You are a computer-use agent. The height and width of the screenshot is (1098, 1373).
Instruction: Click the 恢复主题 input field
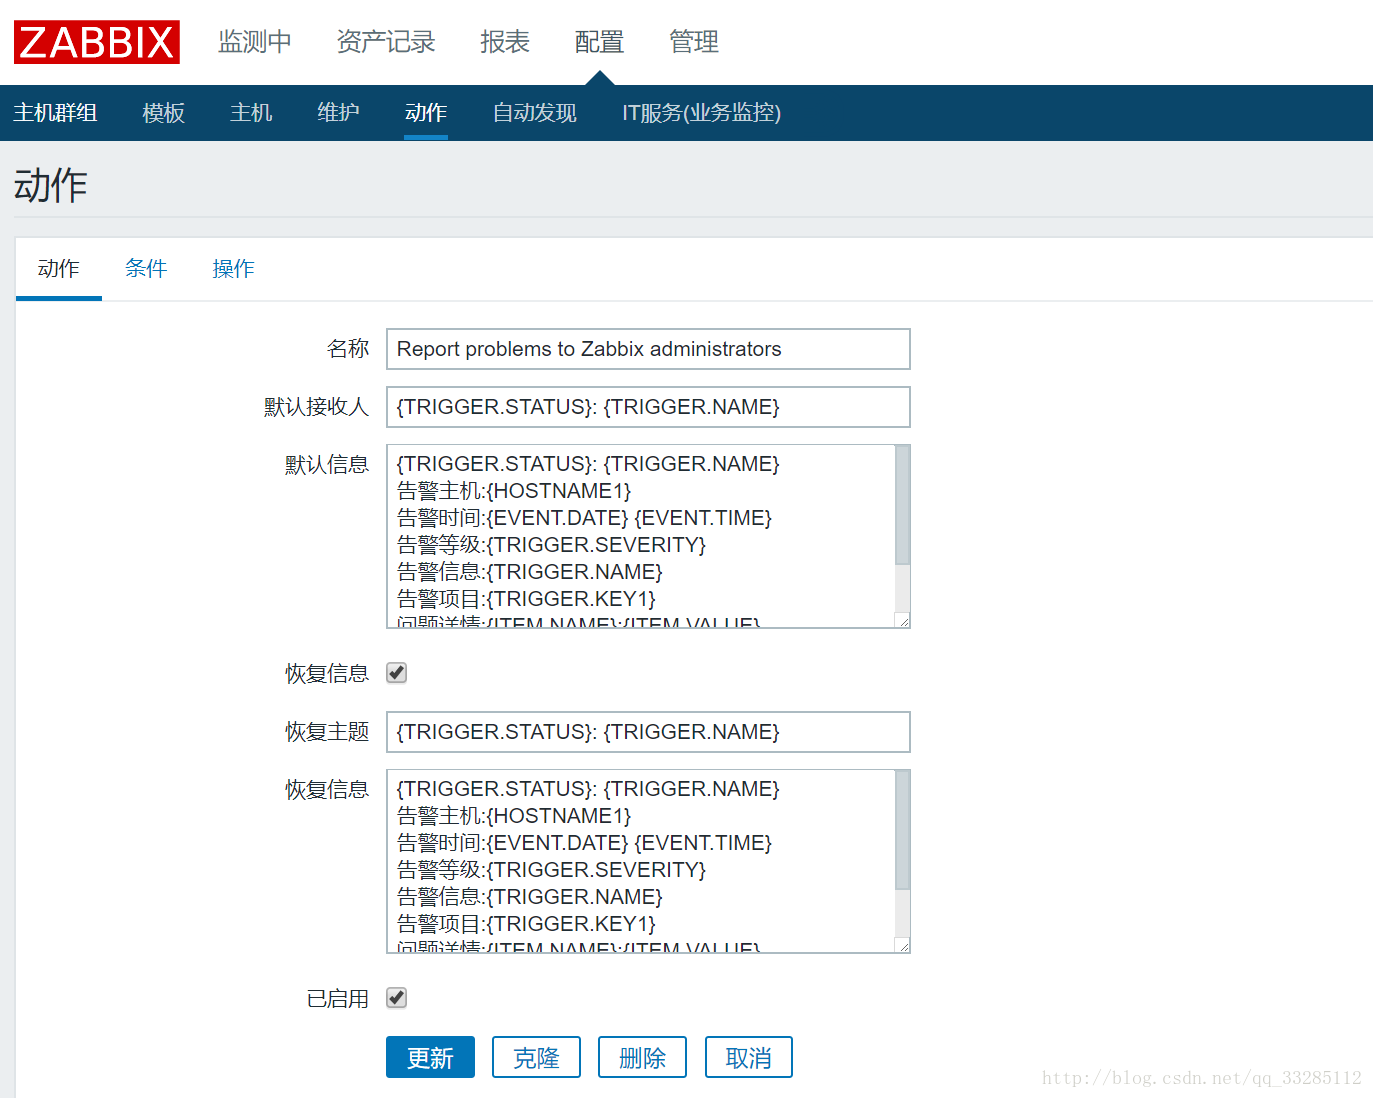pyautogui.click(x=648, y=732)
